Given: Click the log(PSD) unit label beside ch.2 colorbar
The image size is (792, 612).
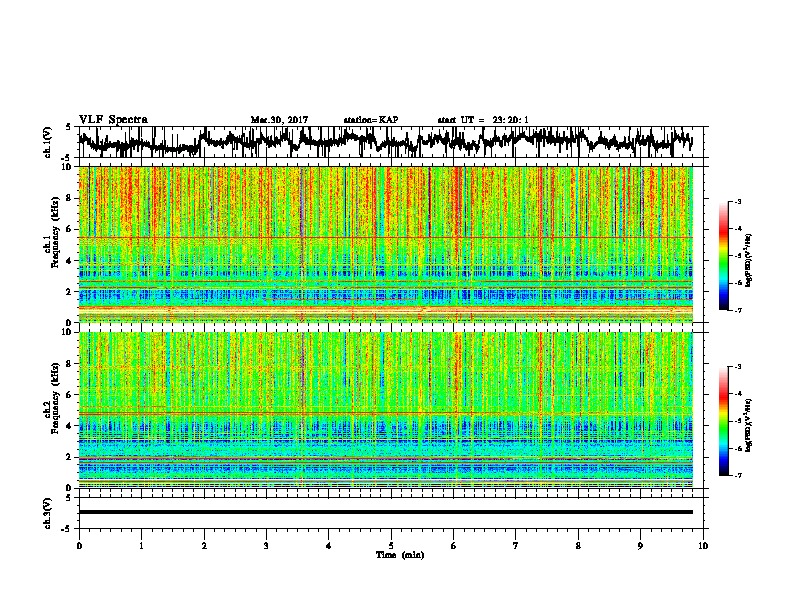Looking at the screenshot, I should pos(749,425).
